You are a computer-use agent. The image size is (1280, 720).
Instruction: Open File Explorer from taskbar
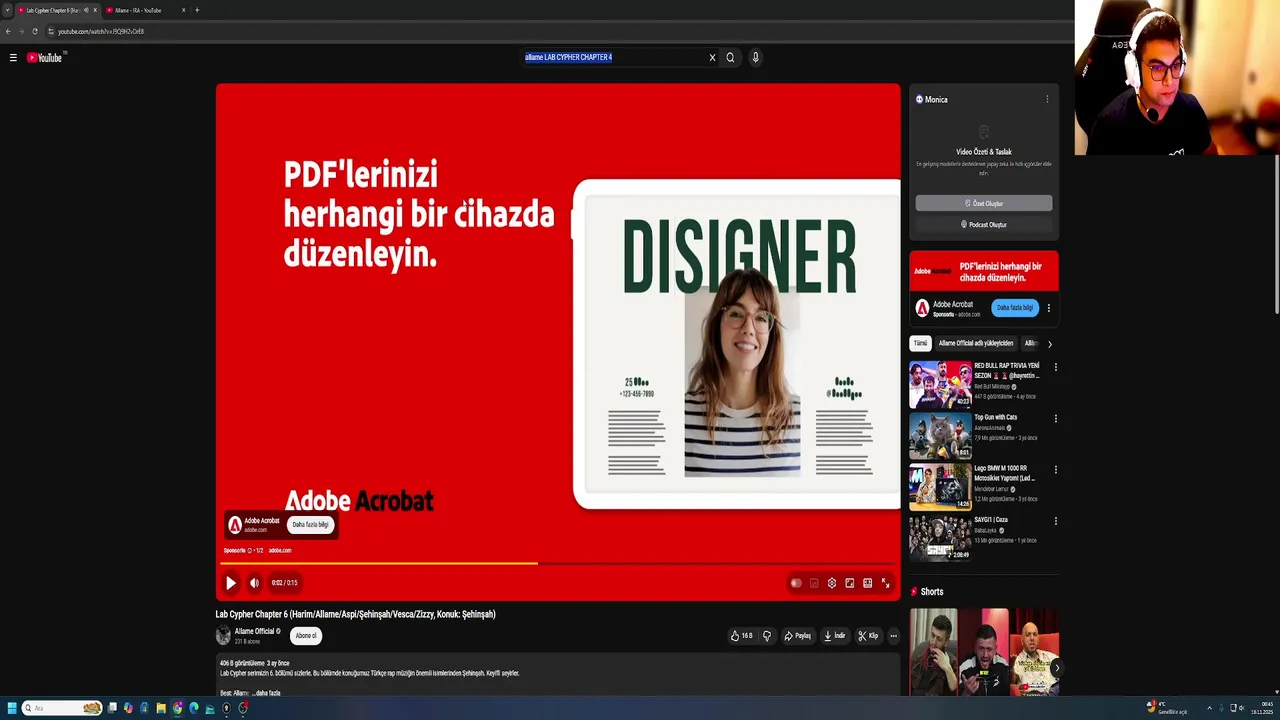pos(161,708)
